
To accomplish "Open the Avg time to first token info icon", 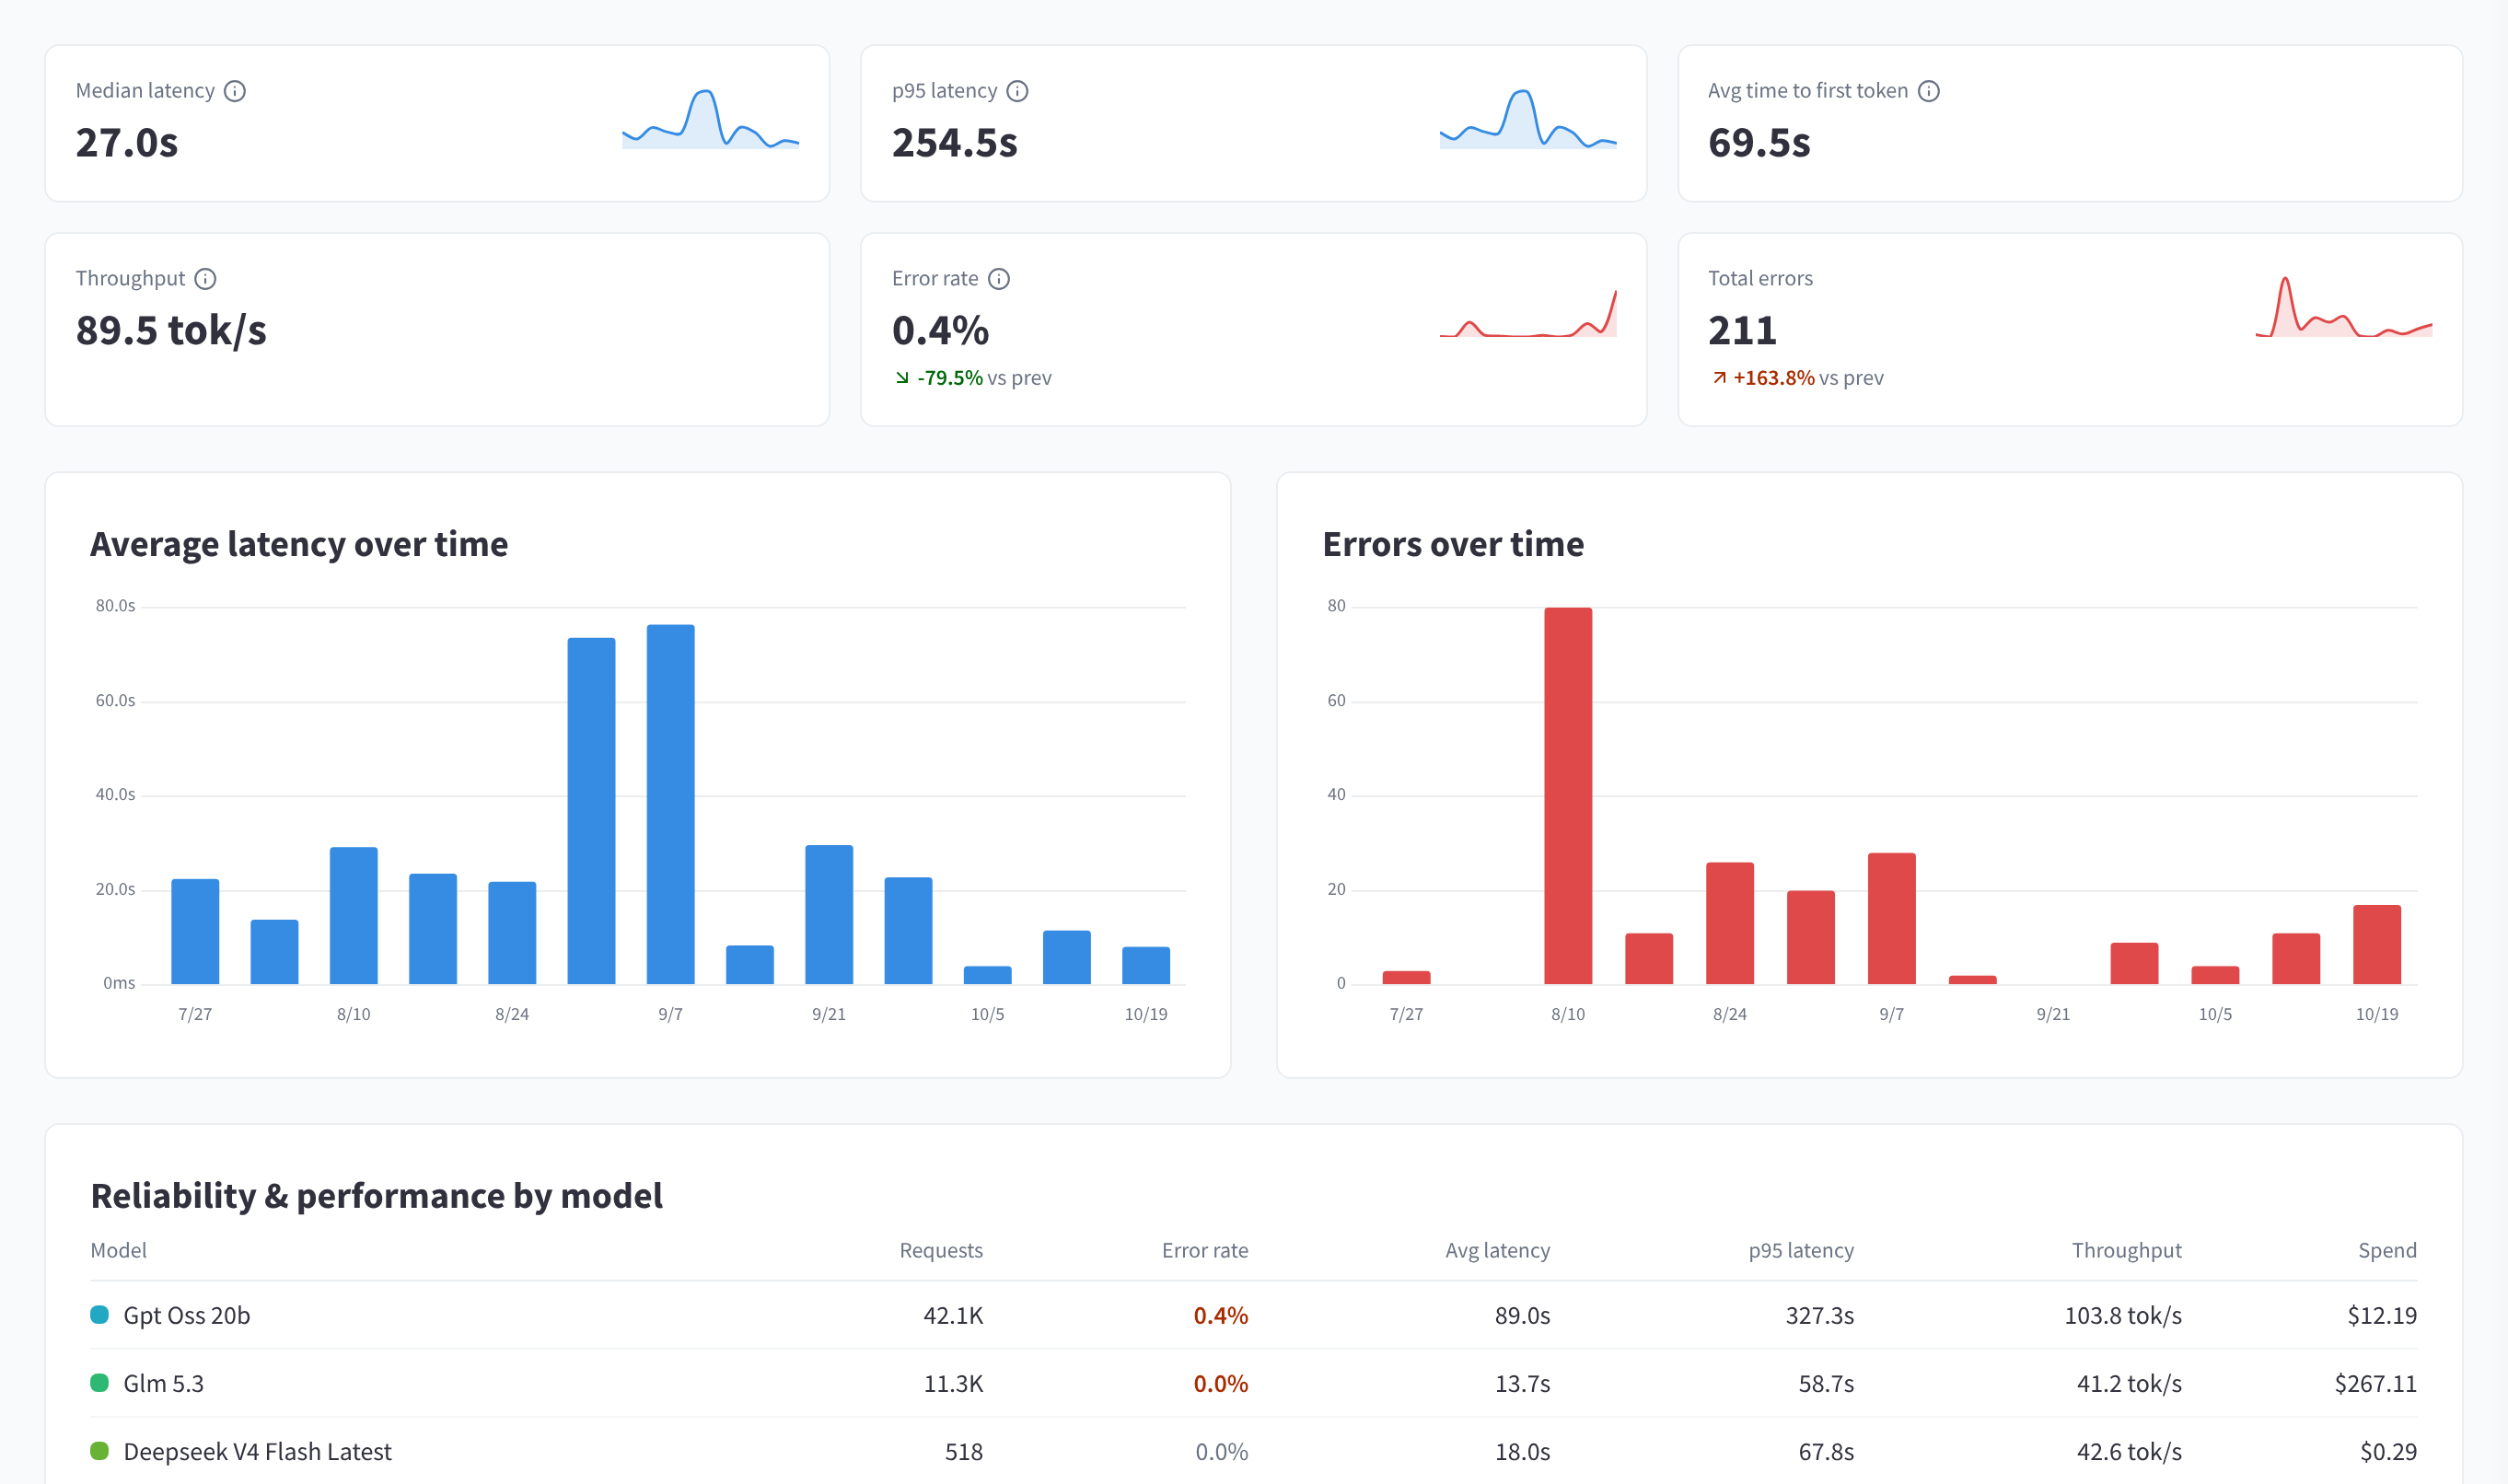I will [1929, 91].
